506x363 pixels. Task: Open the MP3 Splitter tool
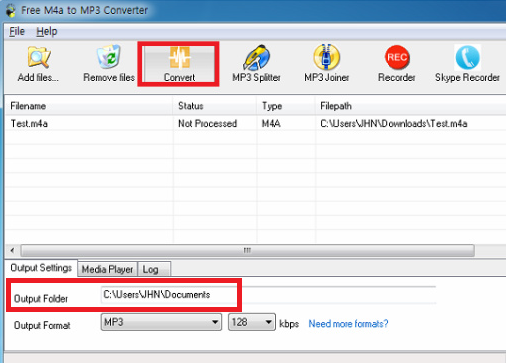click(256, 64)
